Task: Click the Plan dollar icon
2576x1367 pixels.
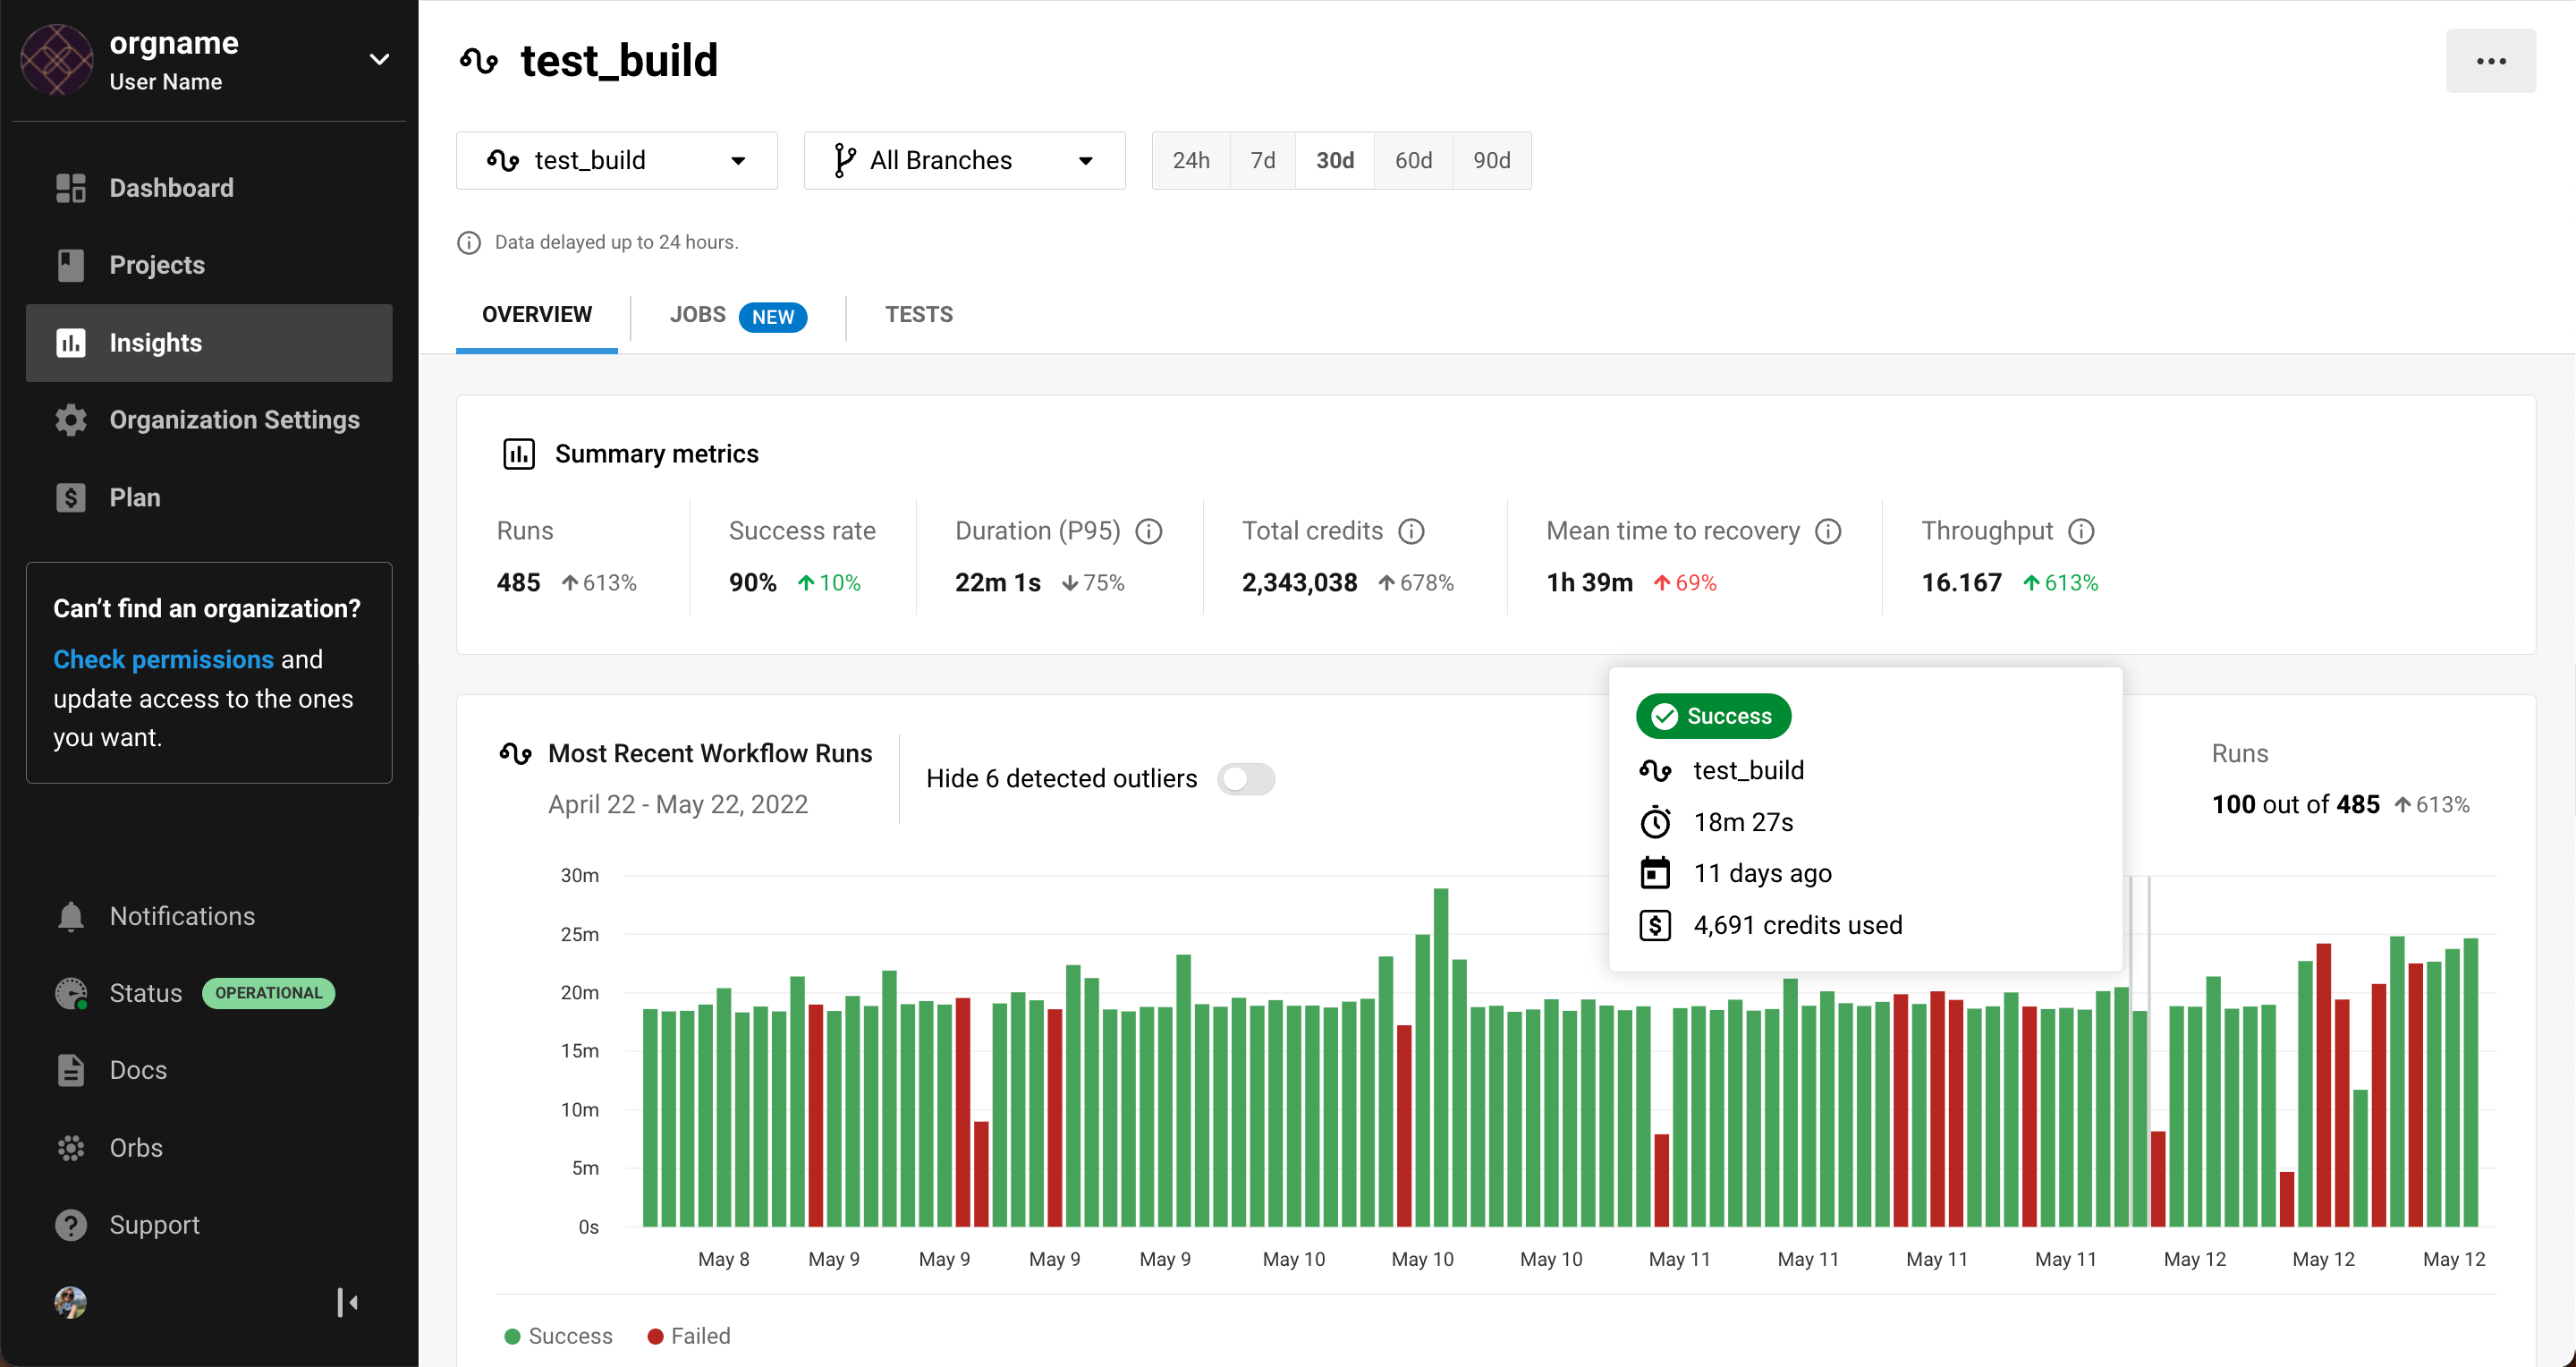Action: coord(71,497)
